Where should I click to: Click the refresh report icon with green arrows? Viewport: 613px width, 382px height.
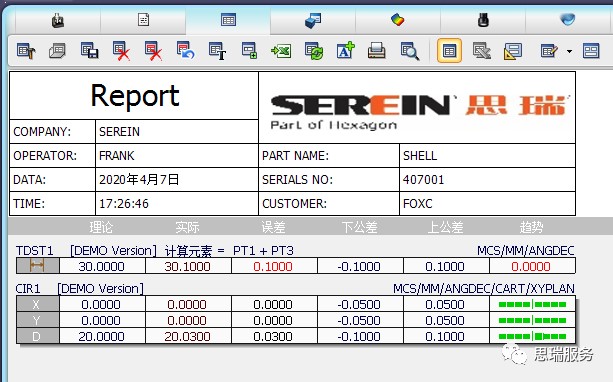coord(314,51)
